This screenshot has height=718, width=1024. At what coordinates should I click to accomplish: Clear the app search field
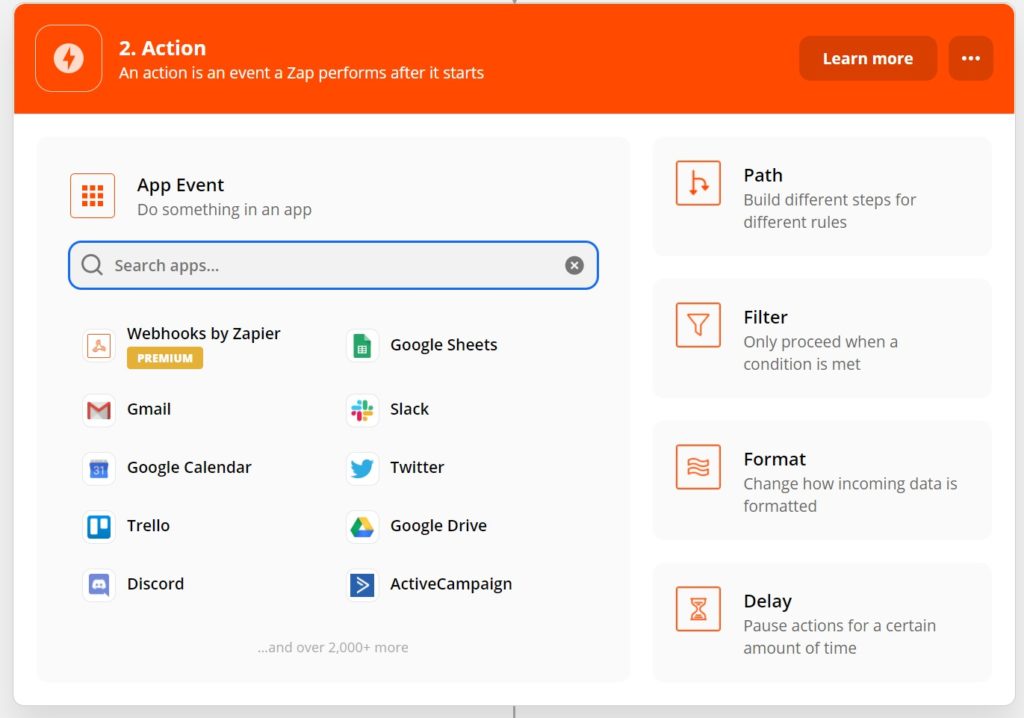click(574, 265)
